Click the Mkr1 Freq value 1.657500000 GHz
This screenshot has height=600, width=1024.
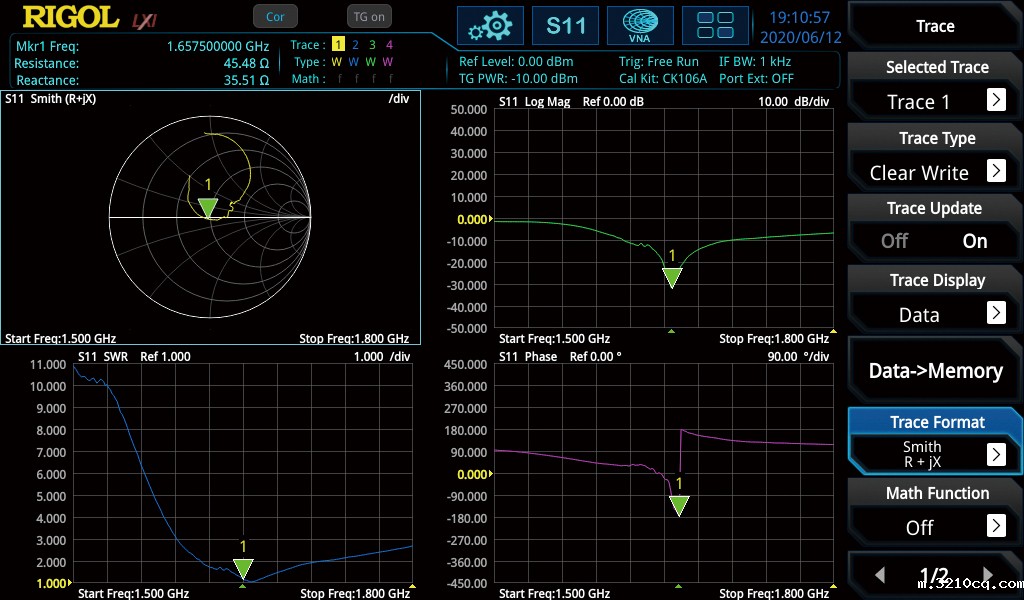click(217, 46)
